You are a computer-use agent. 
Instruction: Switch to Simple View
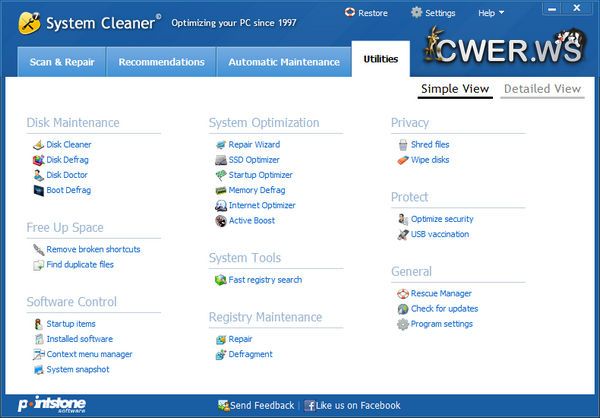pyautogui.click(x=455, y=89)
